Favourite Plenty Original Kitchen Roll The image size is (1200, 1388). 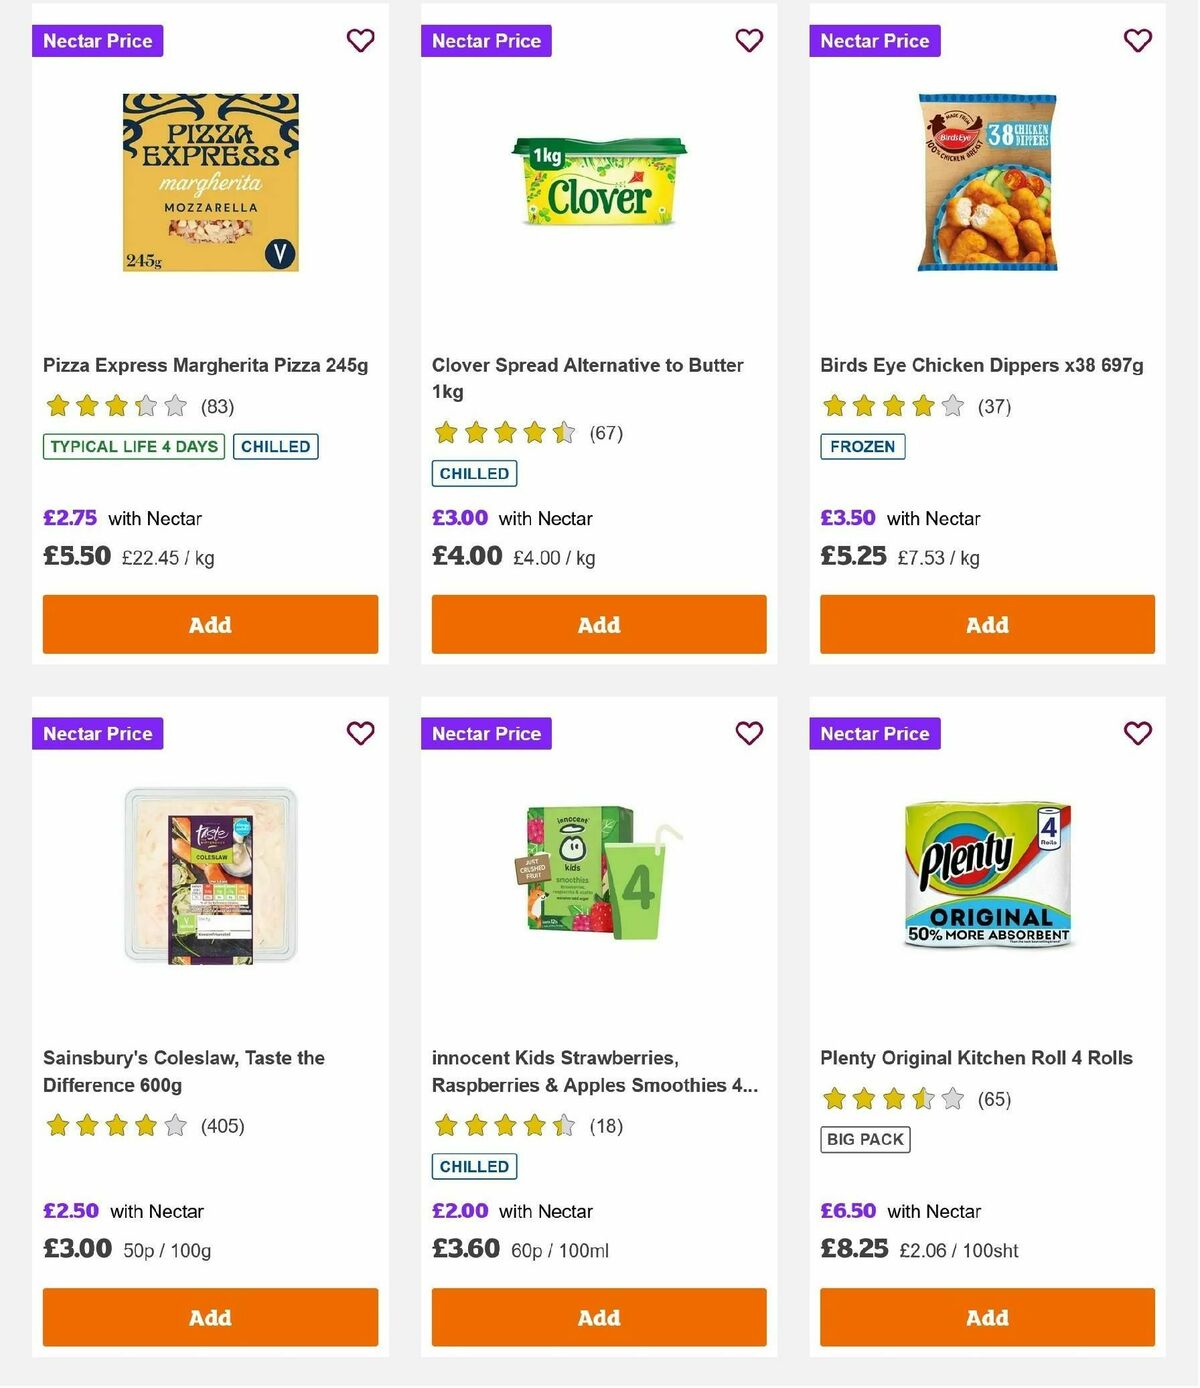click(x=1137, y=733)
